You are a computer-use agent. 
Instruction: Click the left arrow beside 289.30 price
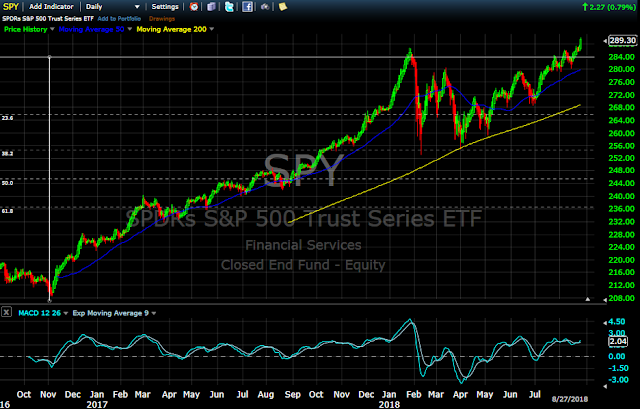pyautogui.click(x=605, y=41)
